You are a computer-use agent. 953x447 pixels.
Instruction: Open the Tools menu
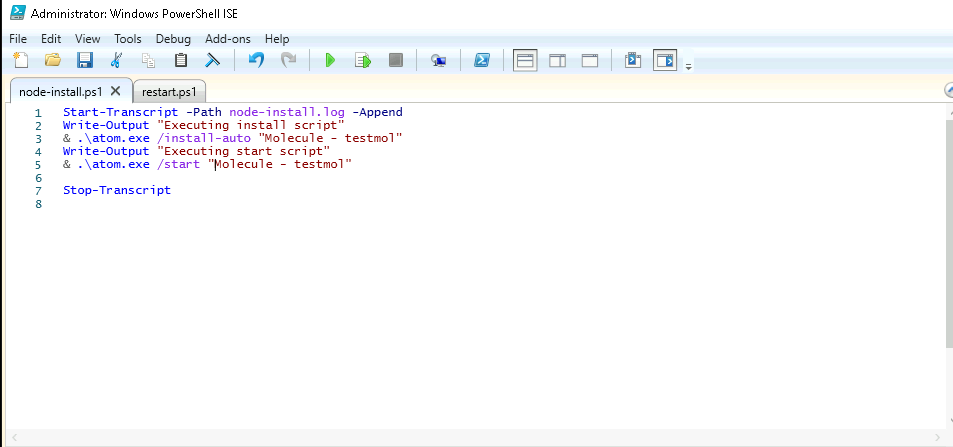point(128,39)
